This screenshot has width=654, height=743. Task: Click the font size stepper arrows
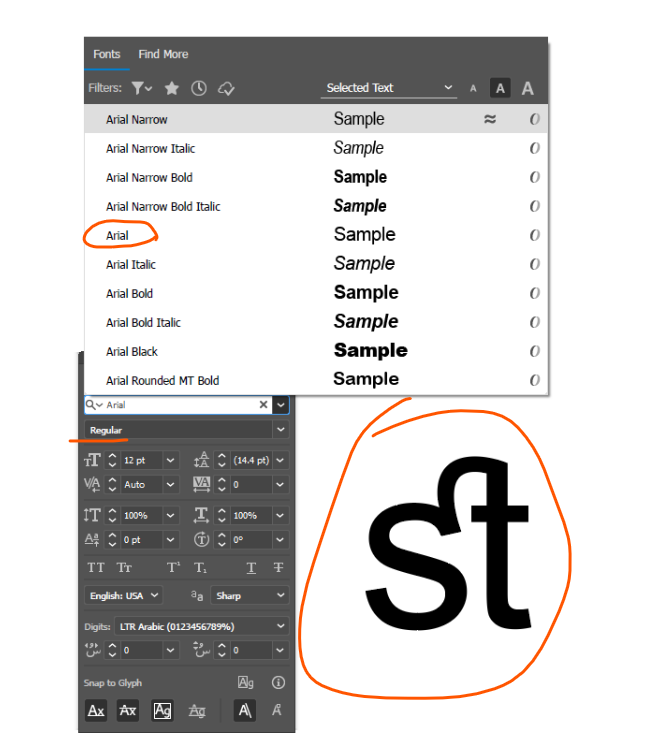click(x=112, y=460)
